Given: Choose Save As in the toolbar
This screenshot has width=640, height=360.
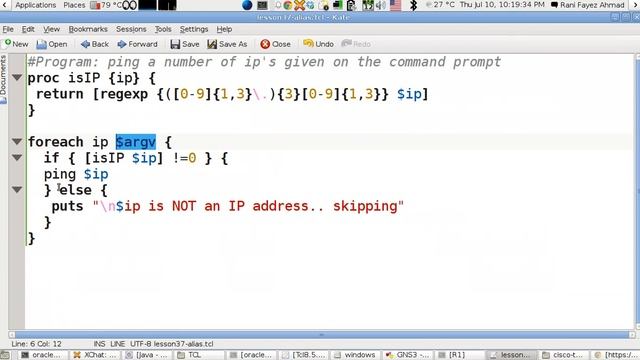Looking at the screenshot, I should point(227,44).
